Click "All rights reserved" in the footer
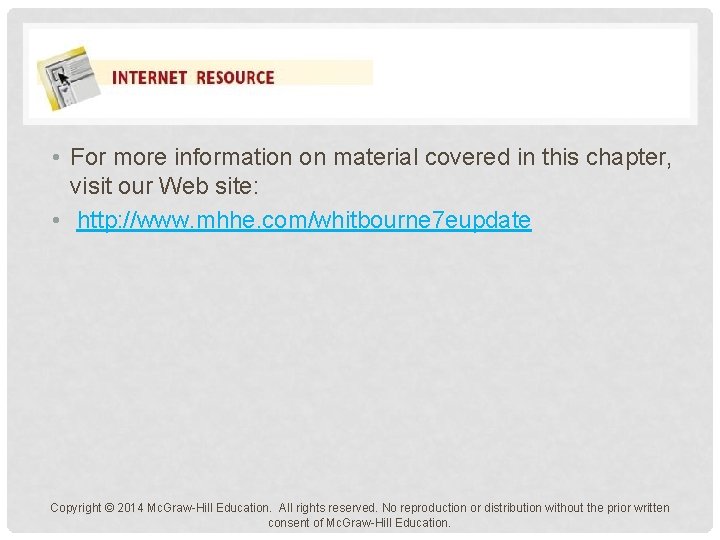The image size is (720, 540). pyautogui.click(x=327, y=508)
